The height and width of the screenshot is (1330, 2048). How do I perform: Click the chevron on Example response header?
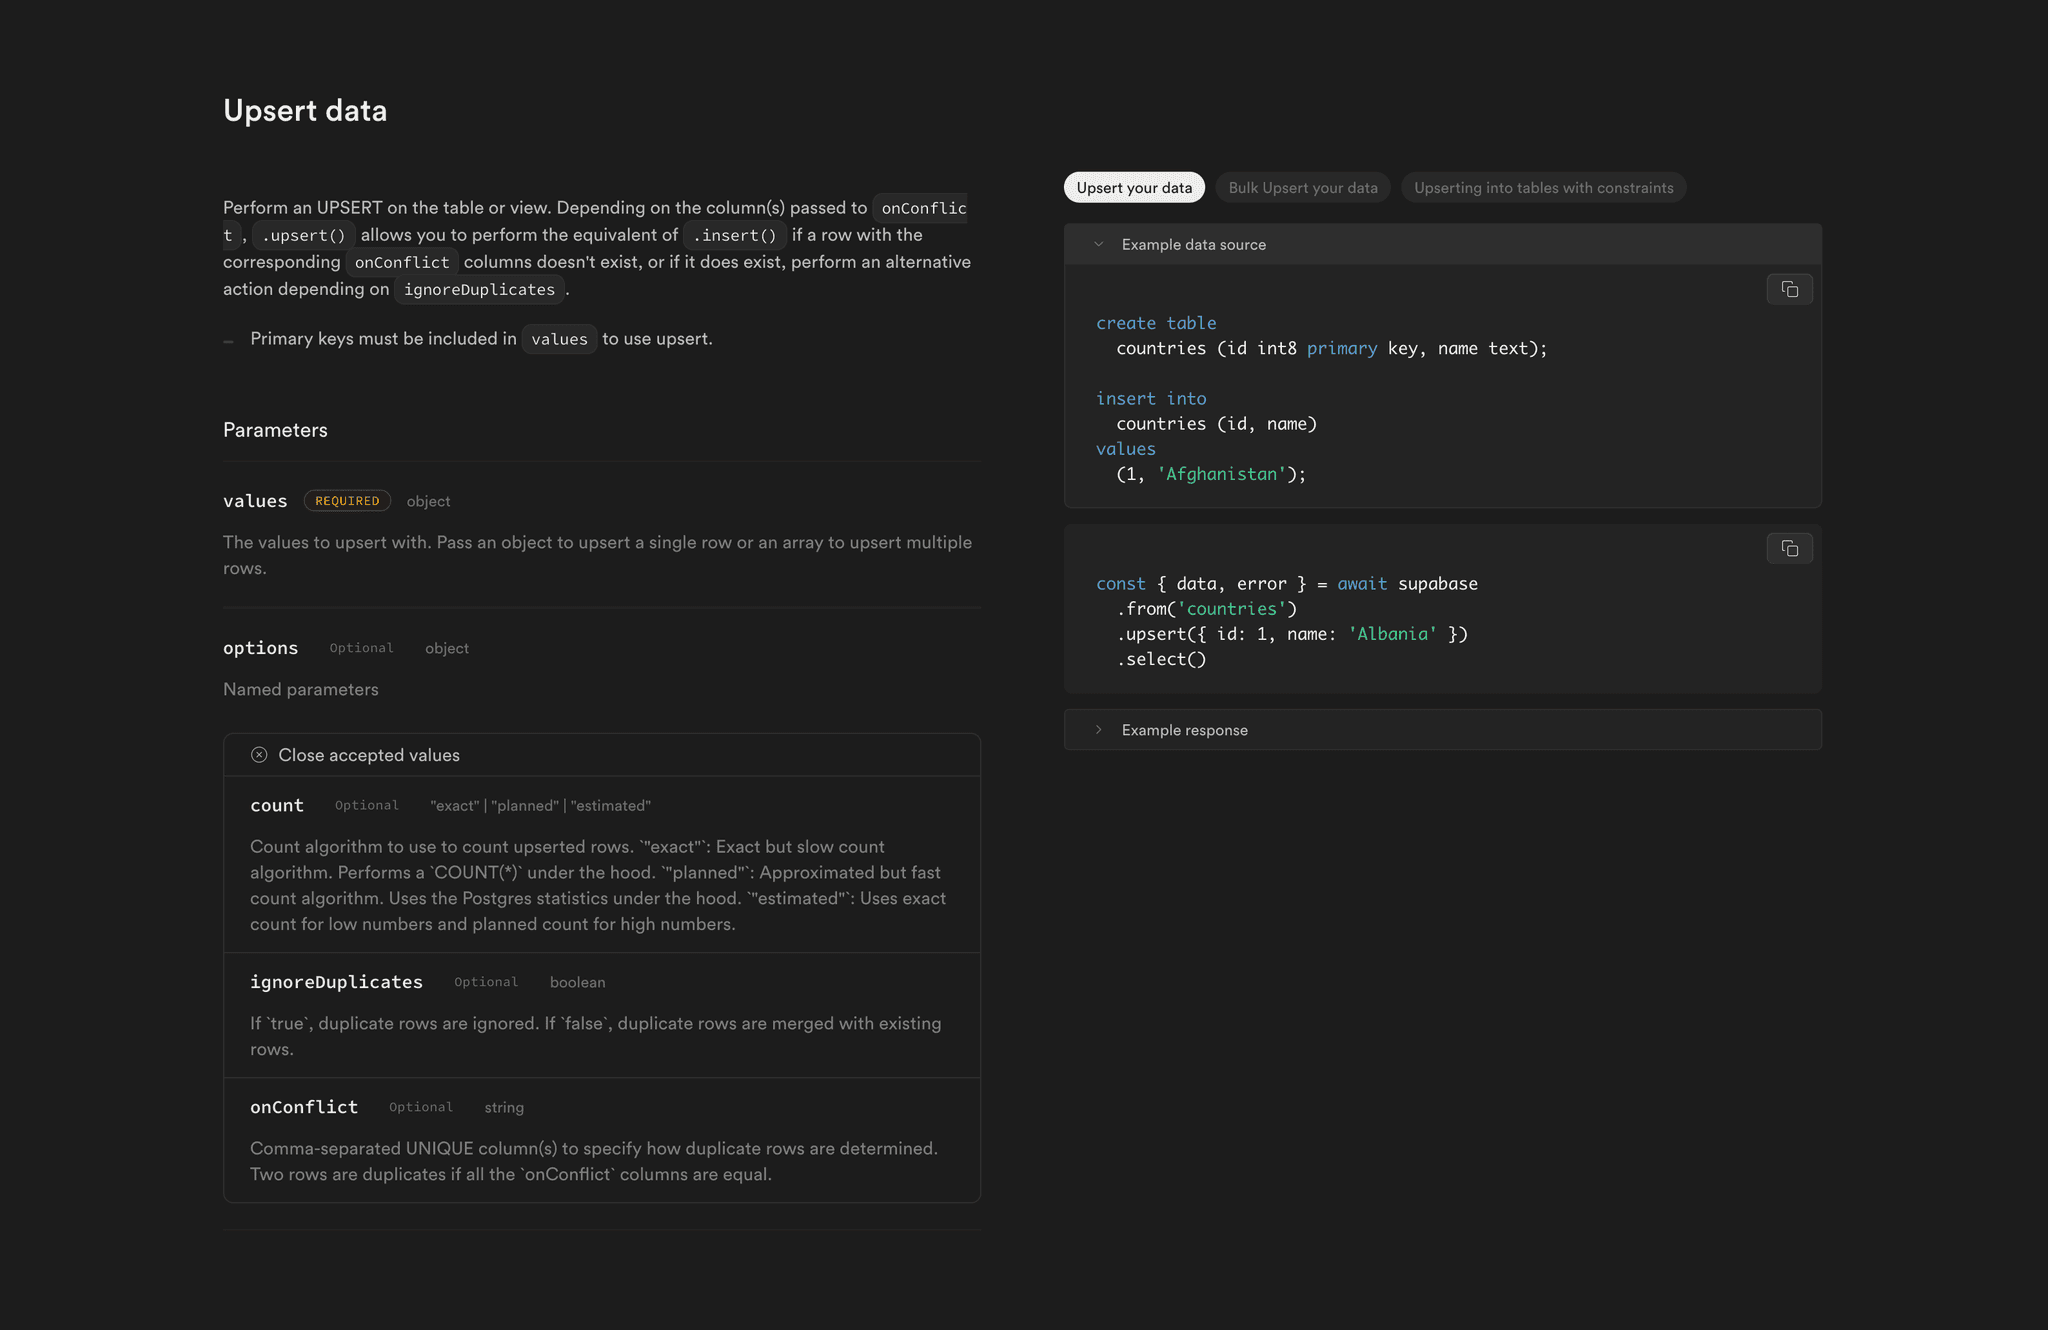(x=1098, y=729)
